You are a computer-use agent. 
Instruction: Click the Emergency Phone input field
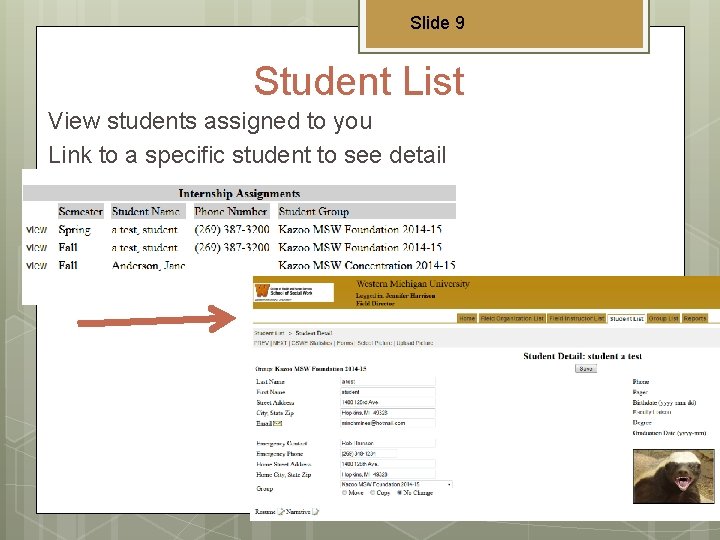point(368,454)
